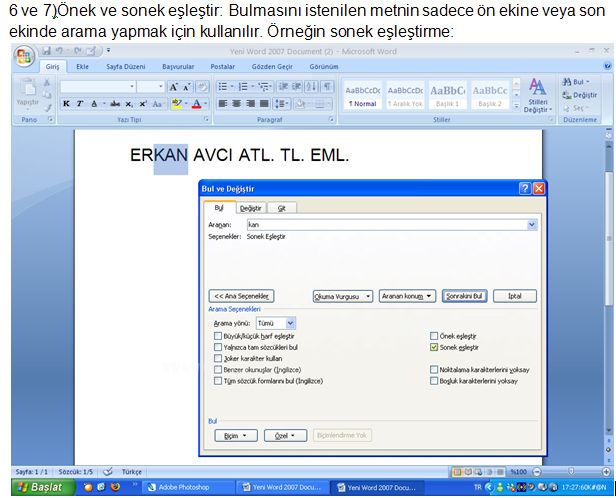The image size is (616, 498).
Task: Enable Benzer okunuşlar (İngilizce) checkbox
Action: pyautogui.click(x=218, y=370)
